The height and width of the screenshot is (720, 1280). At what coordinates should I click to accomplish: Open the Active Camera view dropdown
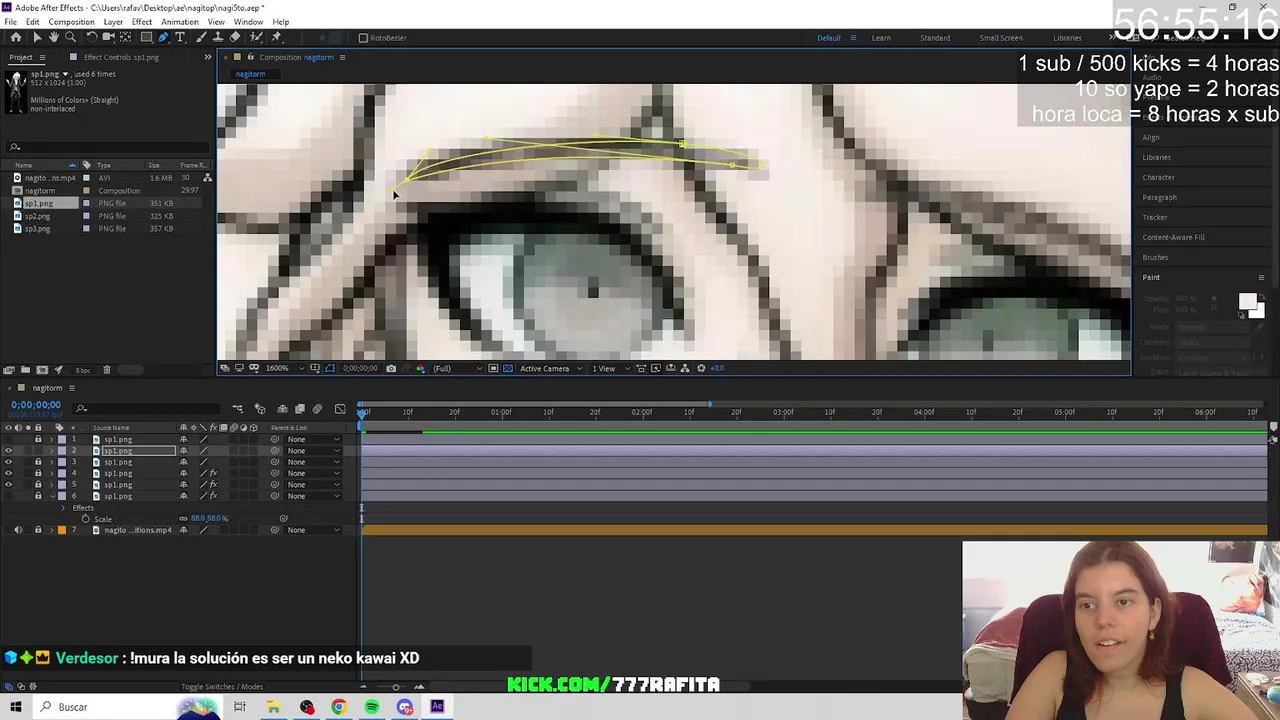point(550,368)
